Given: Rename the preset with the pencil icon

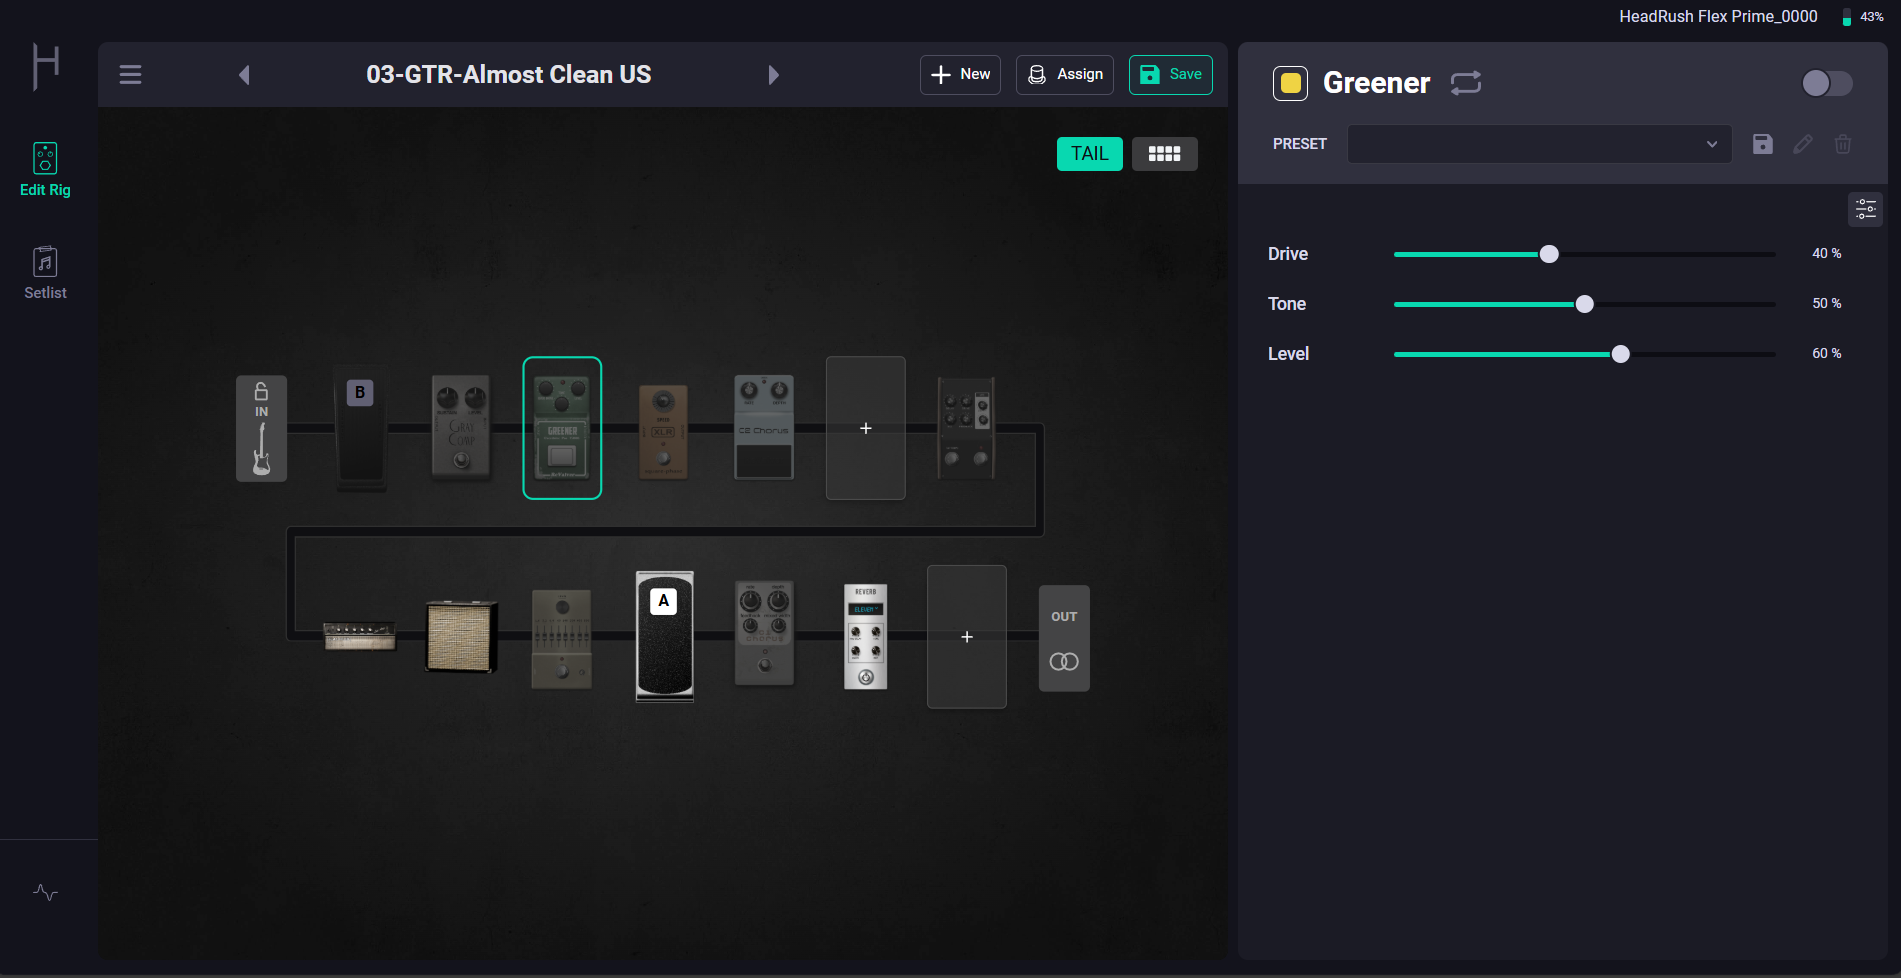Looking at the screenshot, I should pyautogui.click(x=1803, y=144).
